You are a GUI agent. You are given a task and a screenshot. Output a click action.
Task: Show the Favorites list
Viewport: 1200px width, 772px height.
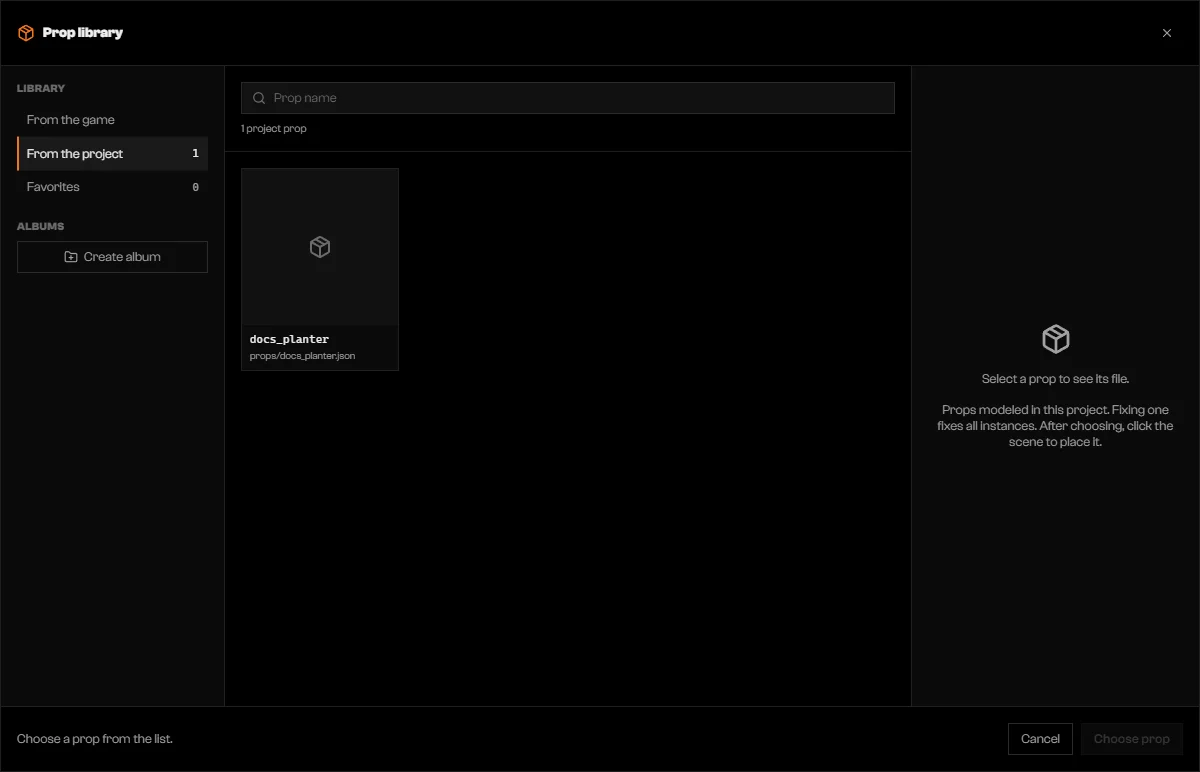click(x=112, y=187)
